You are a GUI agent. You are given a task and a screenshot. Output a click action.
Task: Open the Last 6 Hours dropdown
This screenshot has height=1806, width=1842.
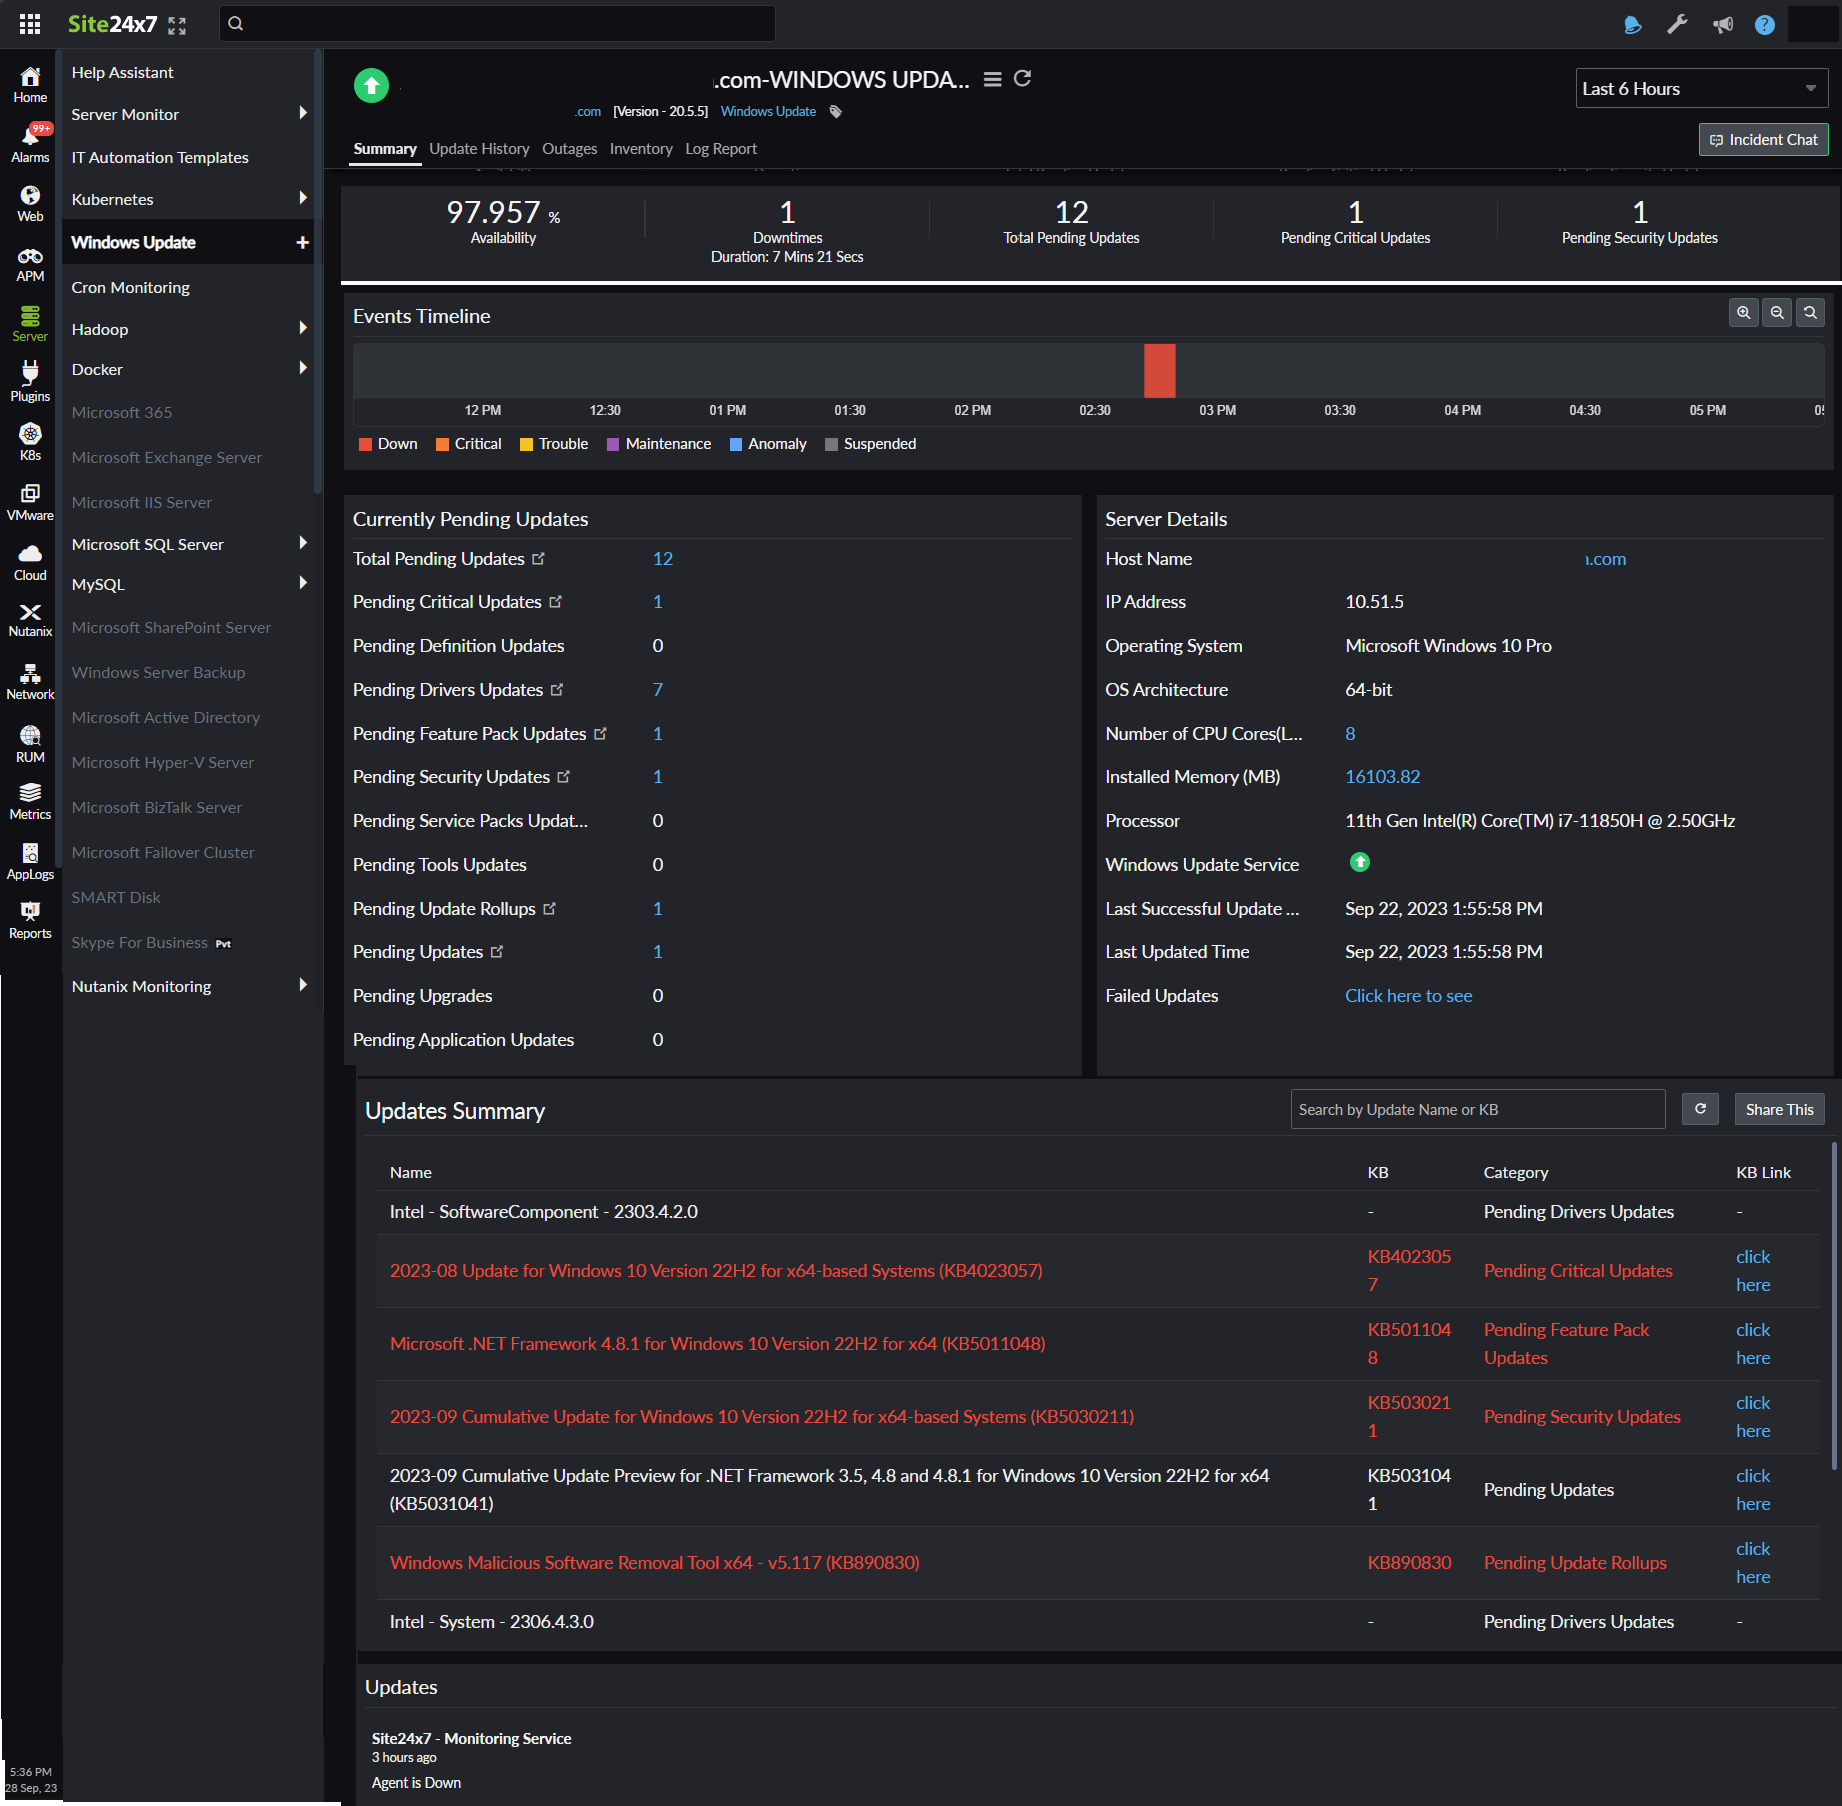[1700, 88]
